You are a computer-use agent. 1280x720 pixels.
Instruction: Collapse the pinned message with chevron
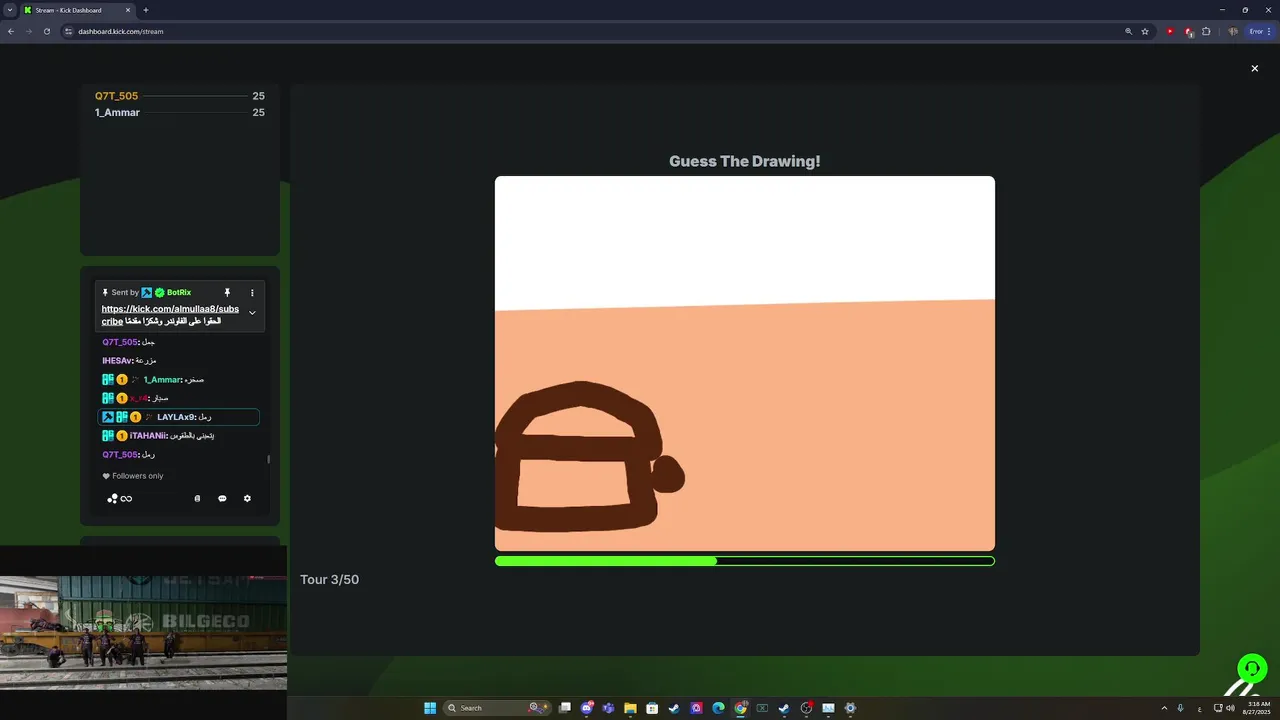(252, 313)
